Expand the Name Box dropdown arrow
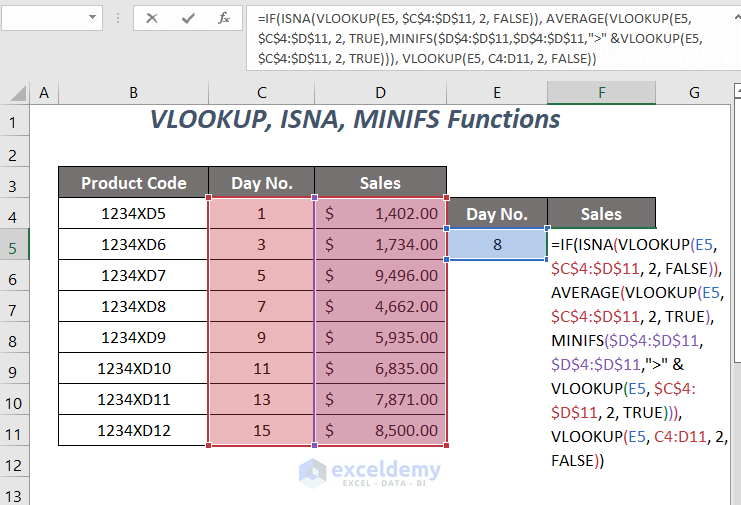 pyautogui.click(x=92, y=18)
